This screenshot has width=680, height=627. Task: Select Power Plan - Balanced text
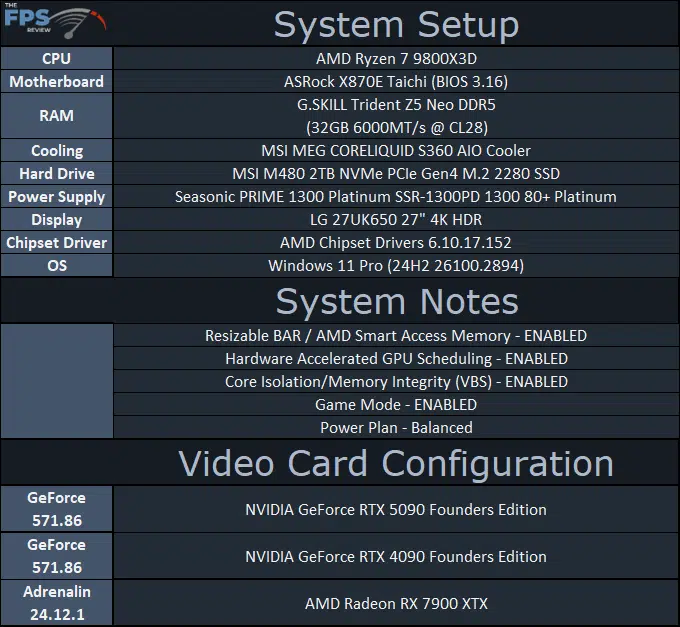click(396, 428)
